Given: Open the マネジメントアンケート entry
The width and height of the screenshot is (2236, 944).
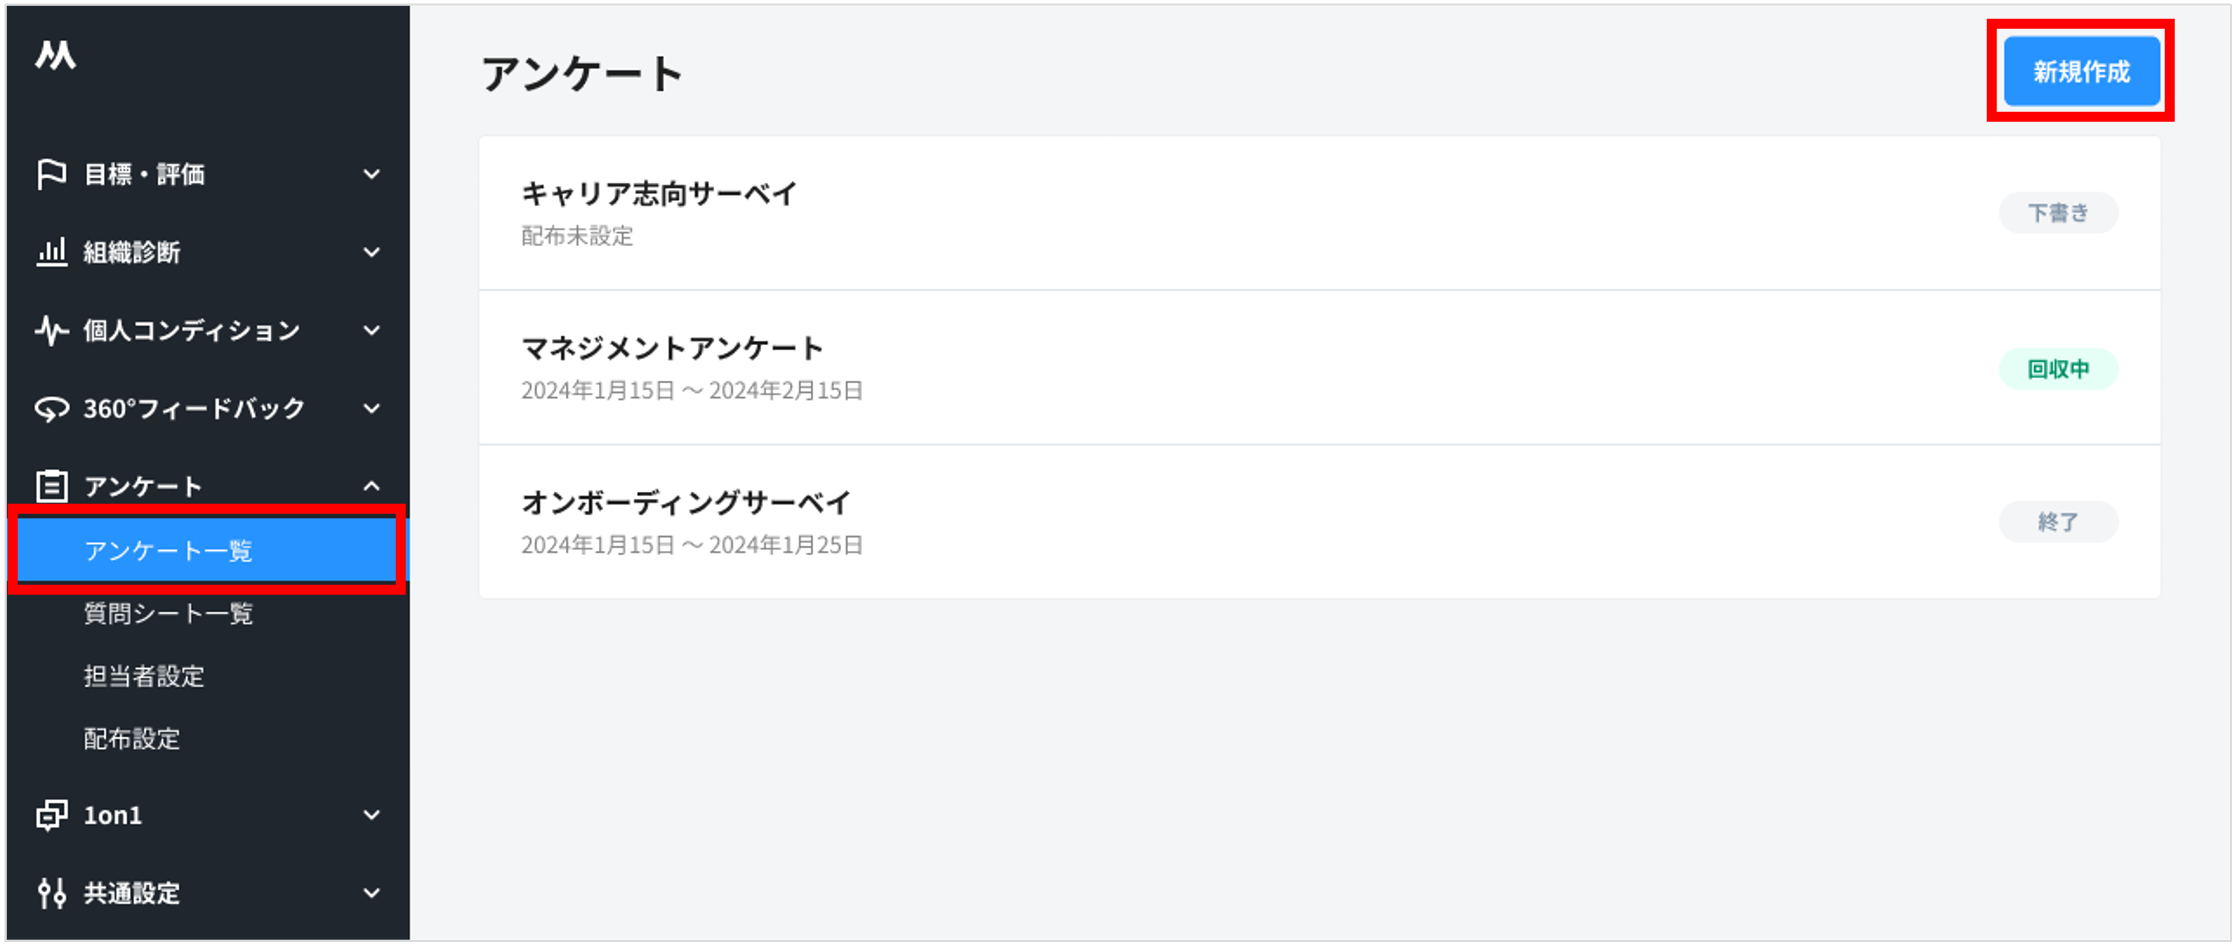Looking at the screenshot, I should (x=672, y=348).
